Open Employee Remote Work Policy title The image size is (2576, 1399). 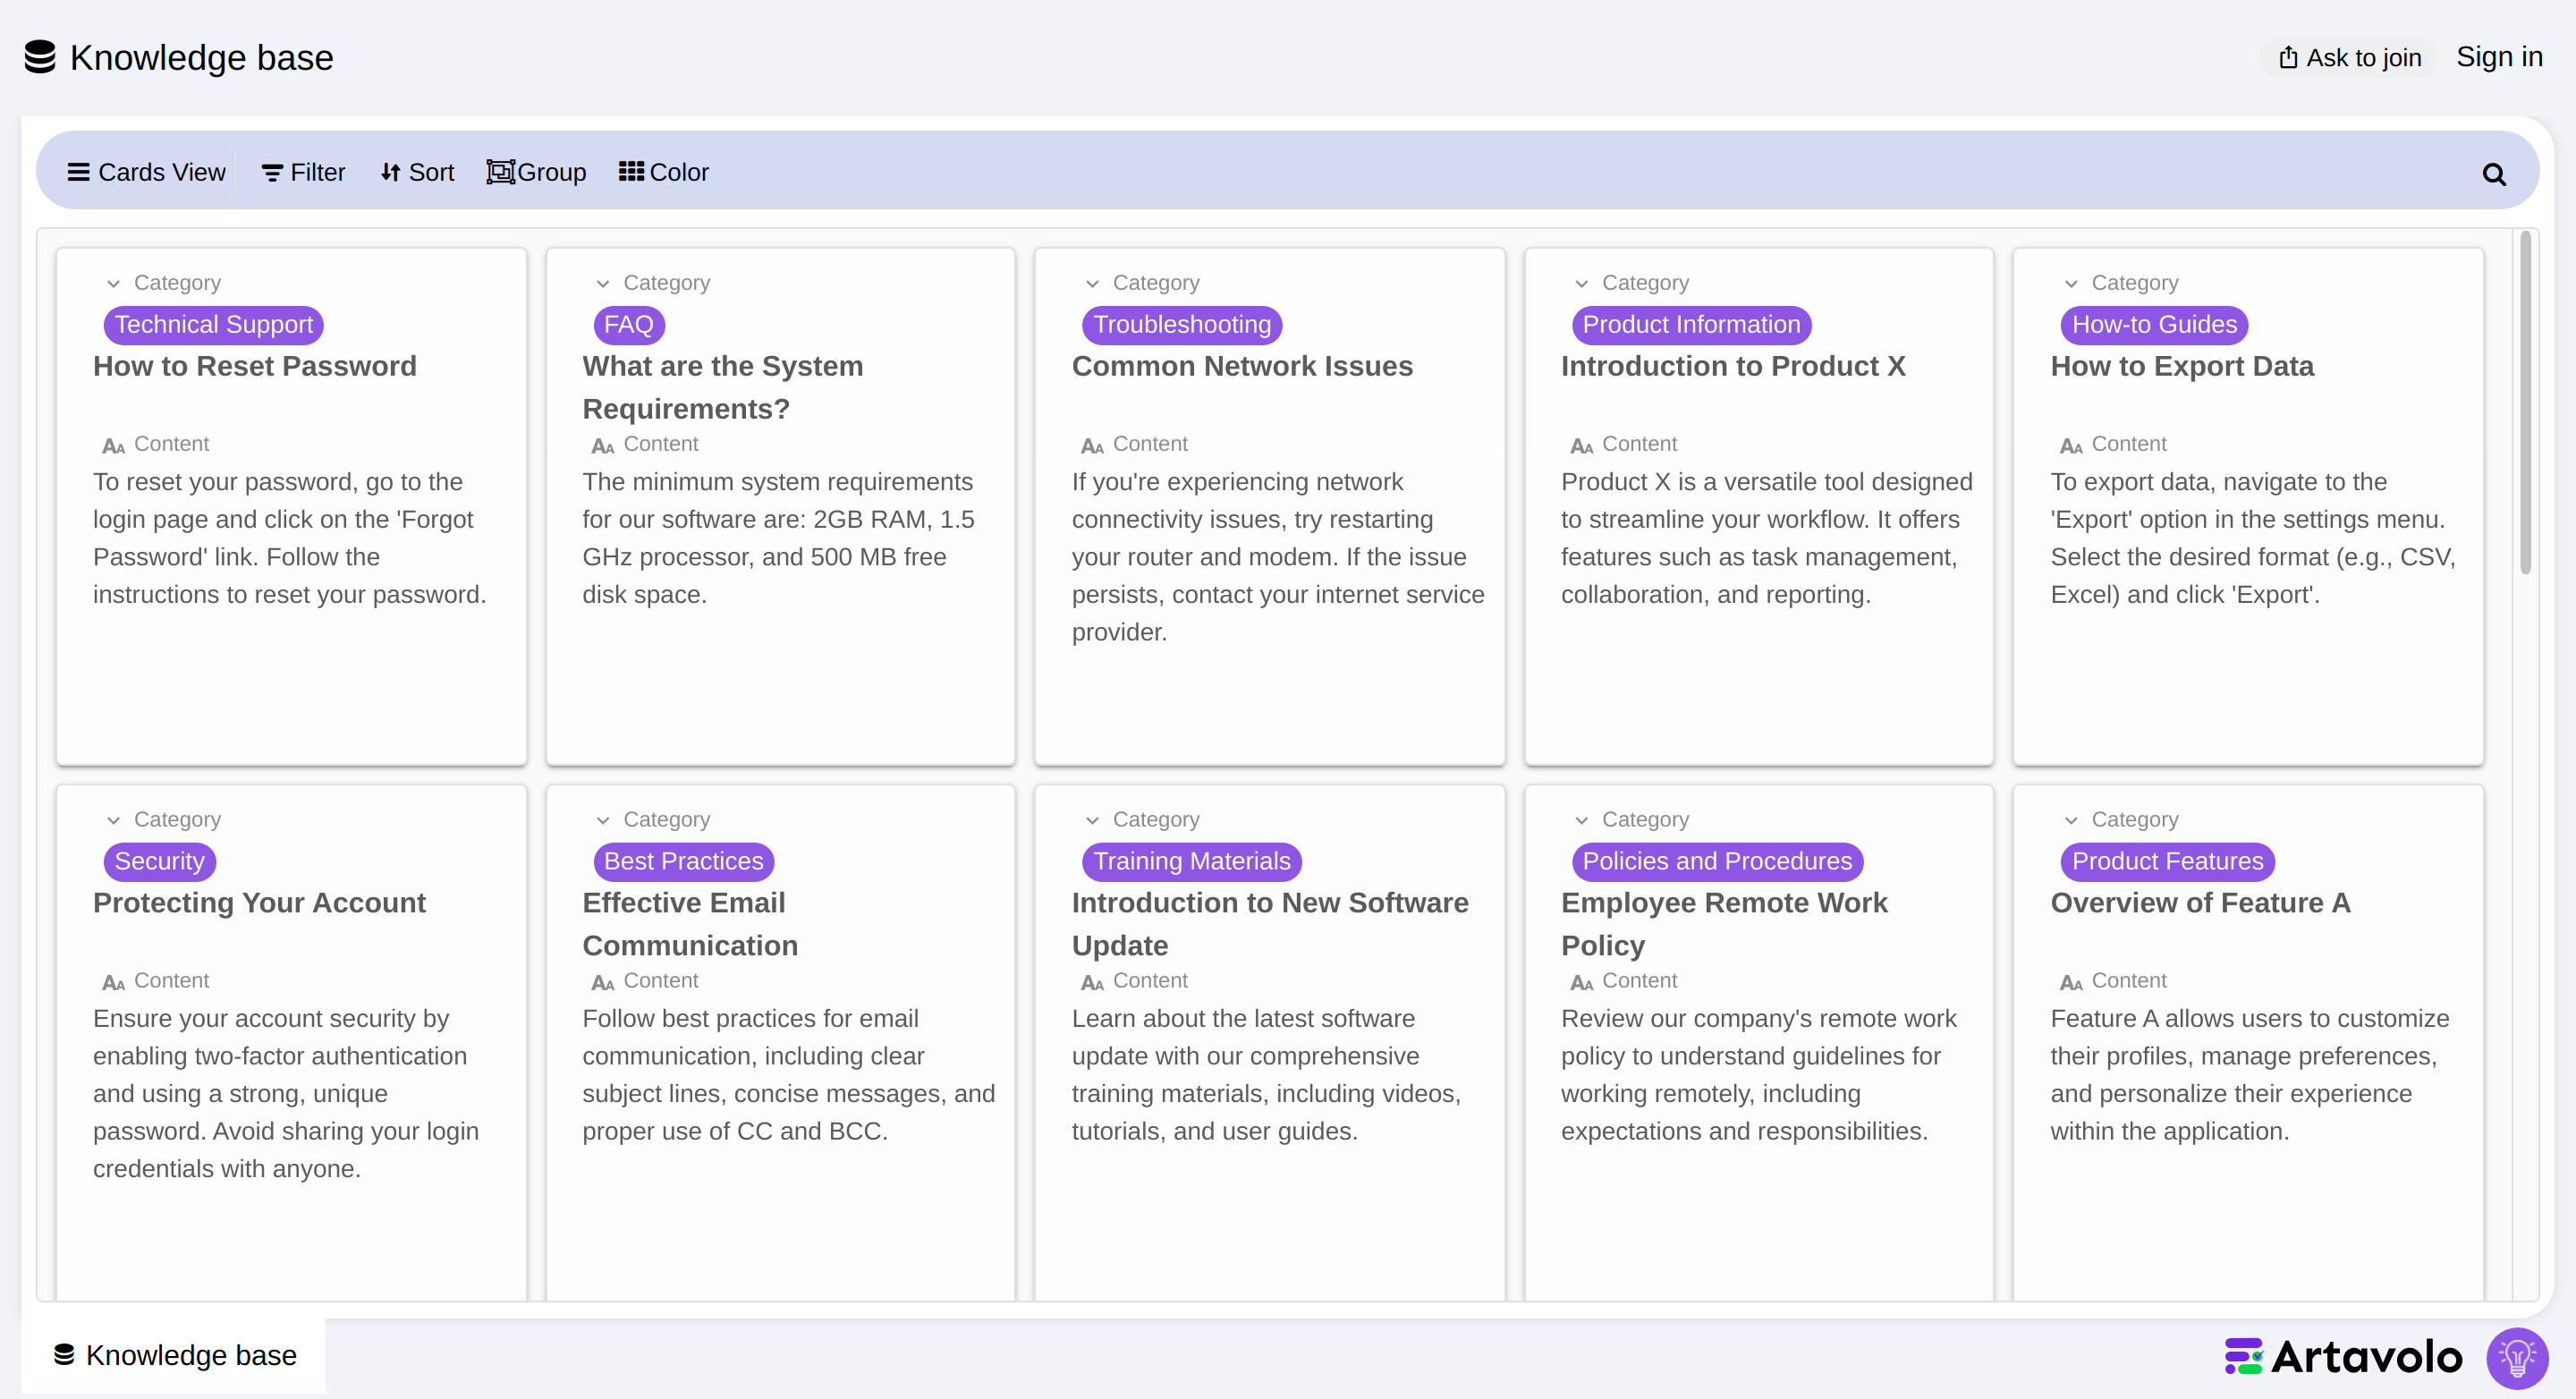click(x=1724, y=924)
